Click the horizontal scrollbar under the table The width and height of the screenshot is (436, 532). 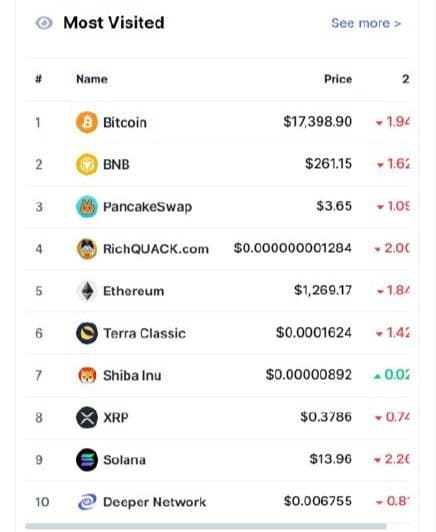pos(206,526)
